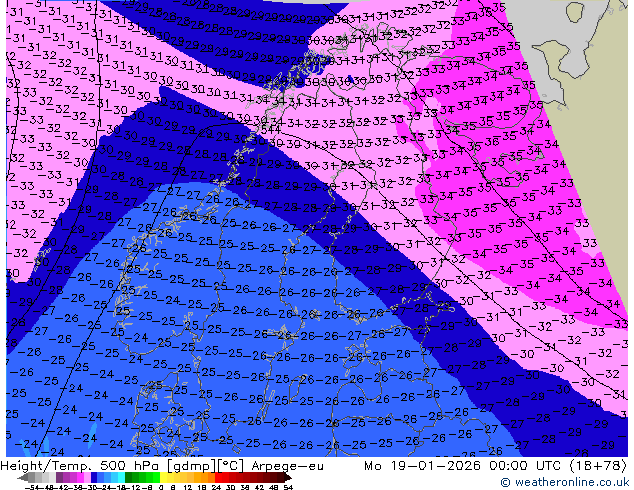Screen dimensions: 634x490
Task: Click the '[°C]' unit label in title
Action: click(231, 466)
